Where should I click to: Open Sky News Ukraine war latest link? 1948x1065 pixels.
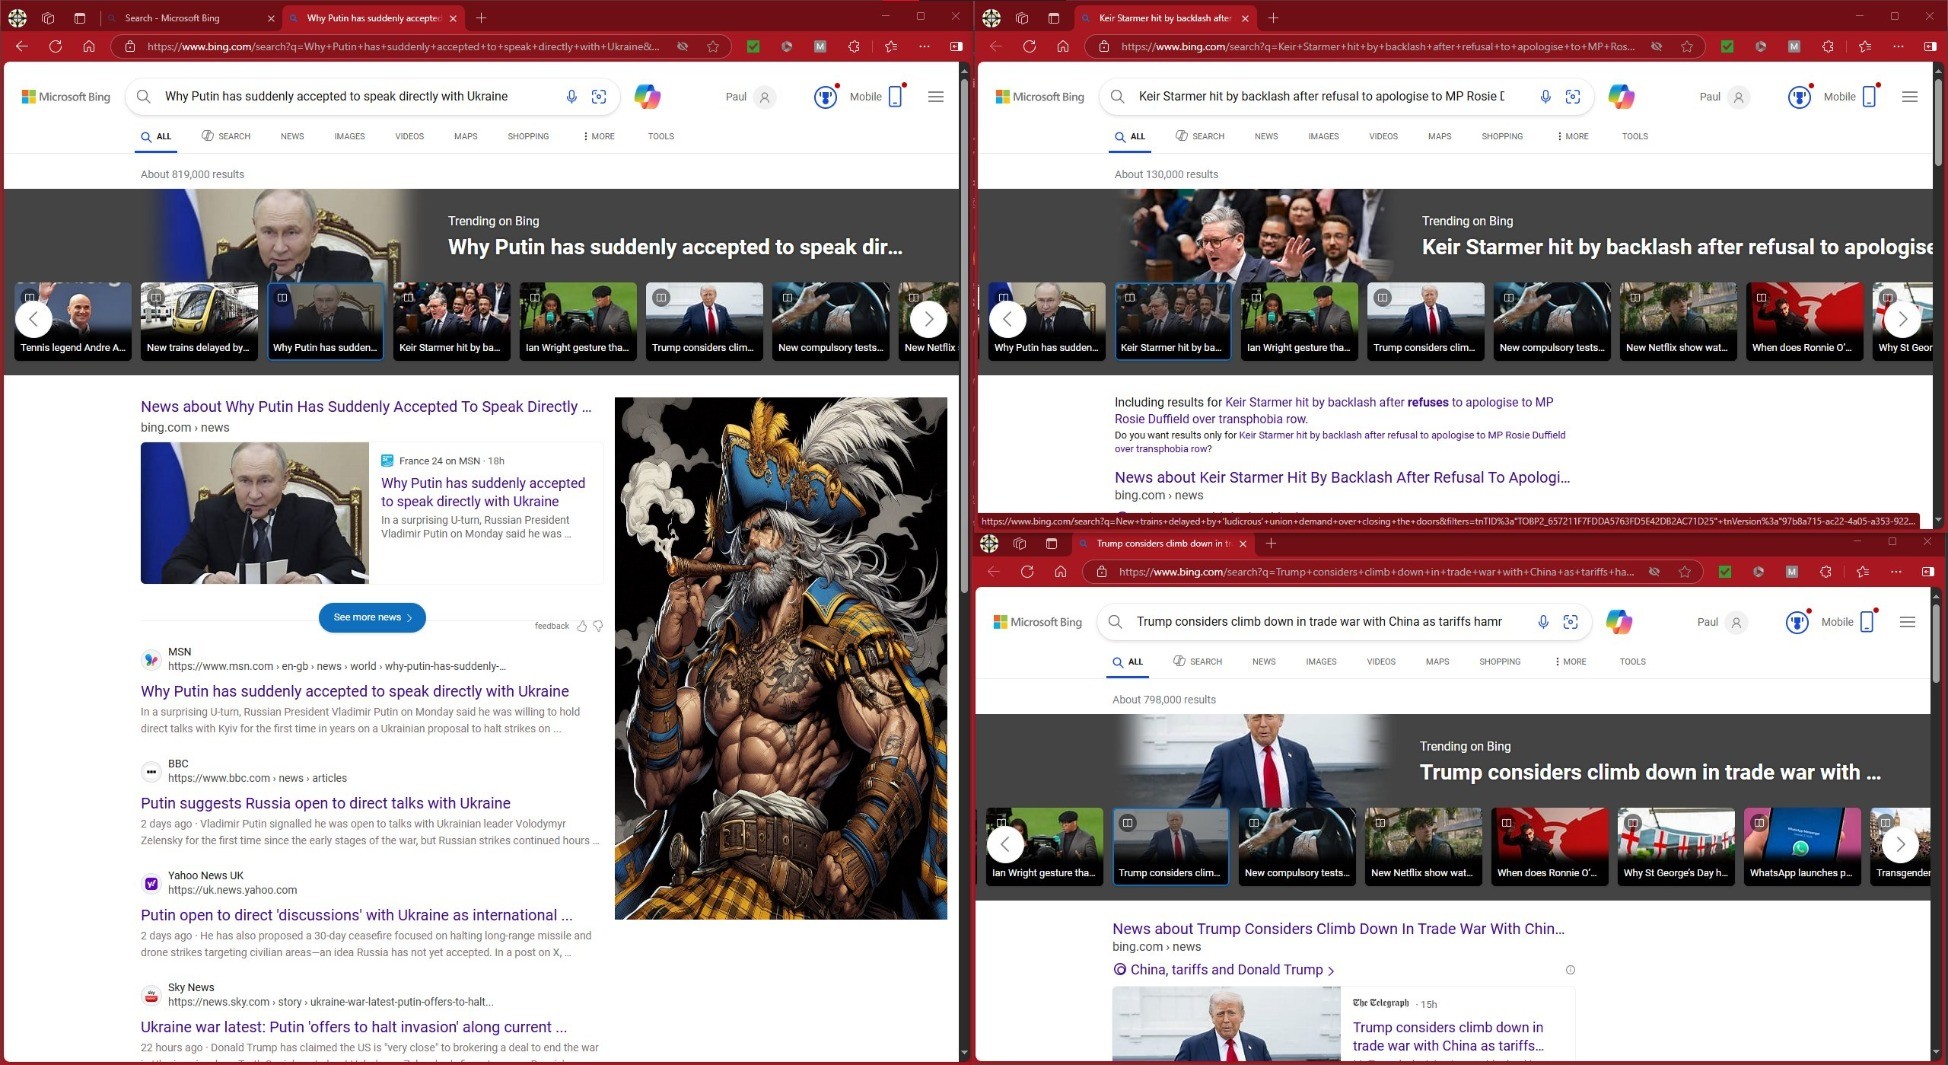(354, 1027)
